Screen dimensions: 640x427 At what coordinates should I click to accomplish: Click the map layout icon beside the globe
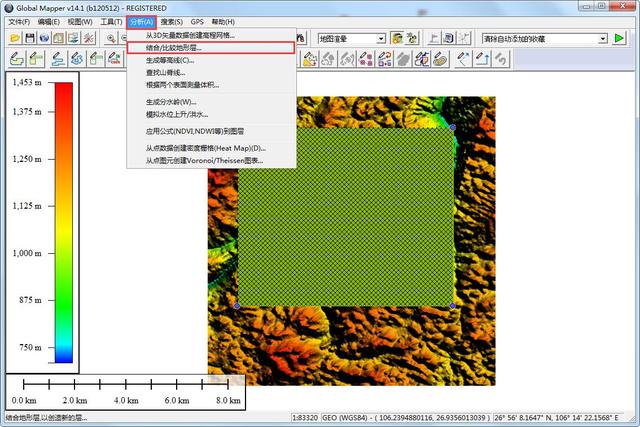point(59,38)
